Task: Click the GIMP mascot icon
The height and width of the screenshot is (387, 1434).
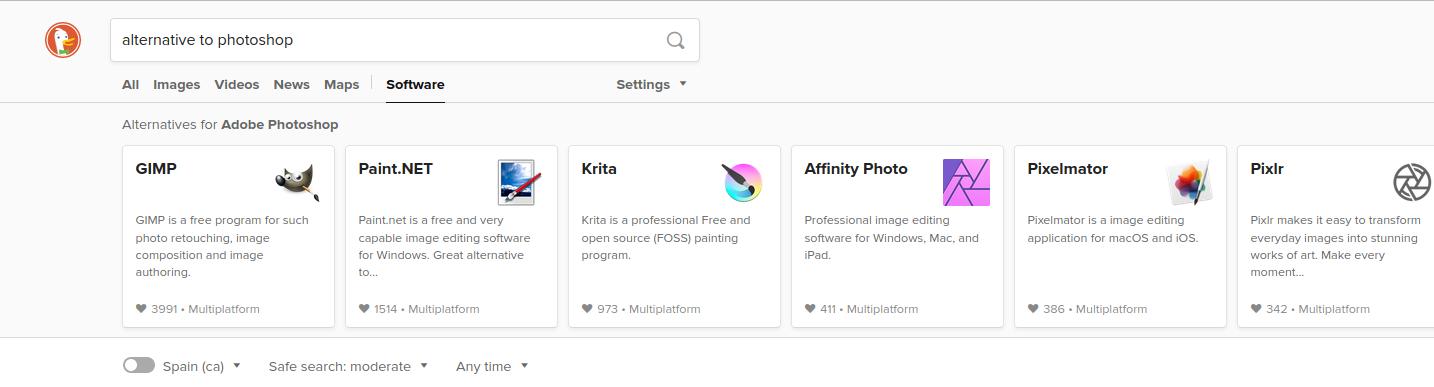Action: (x=297, y=183)
